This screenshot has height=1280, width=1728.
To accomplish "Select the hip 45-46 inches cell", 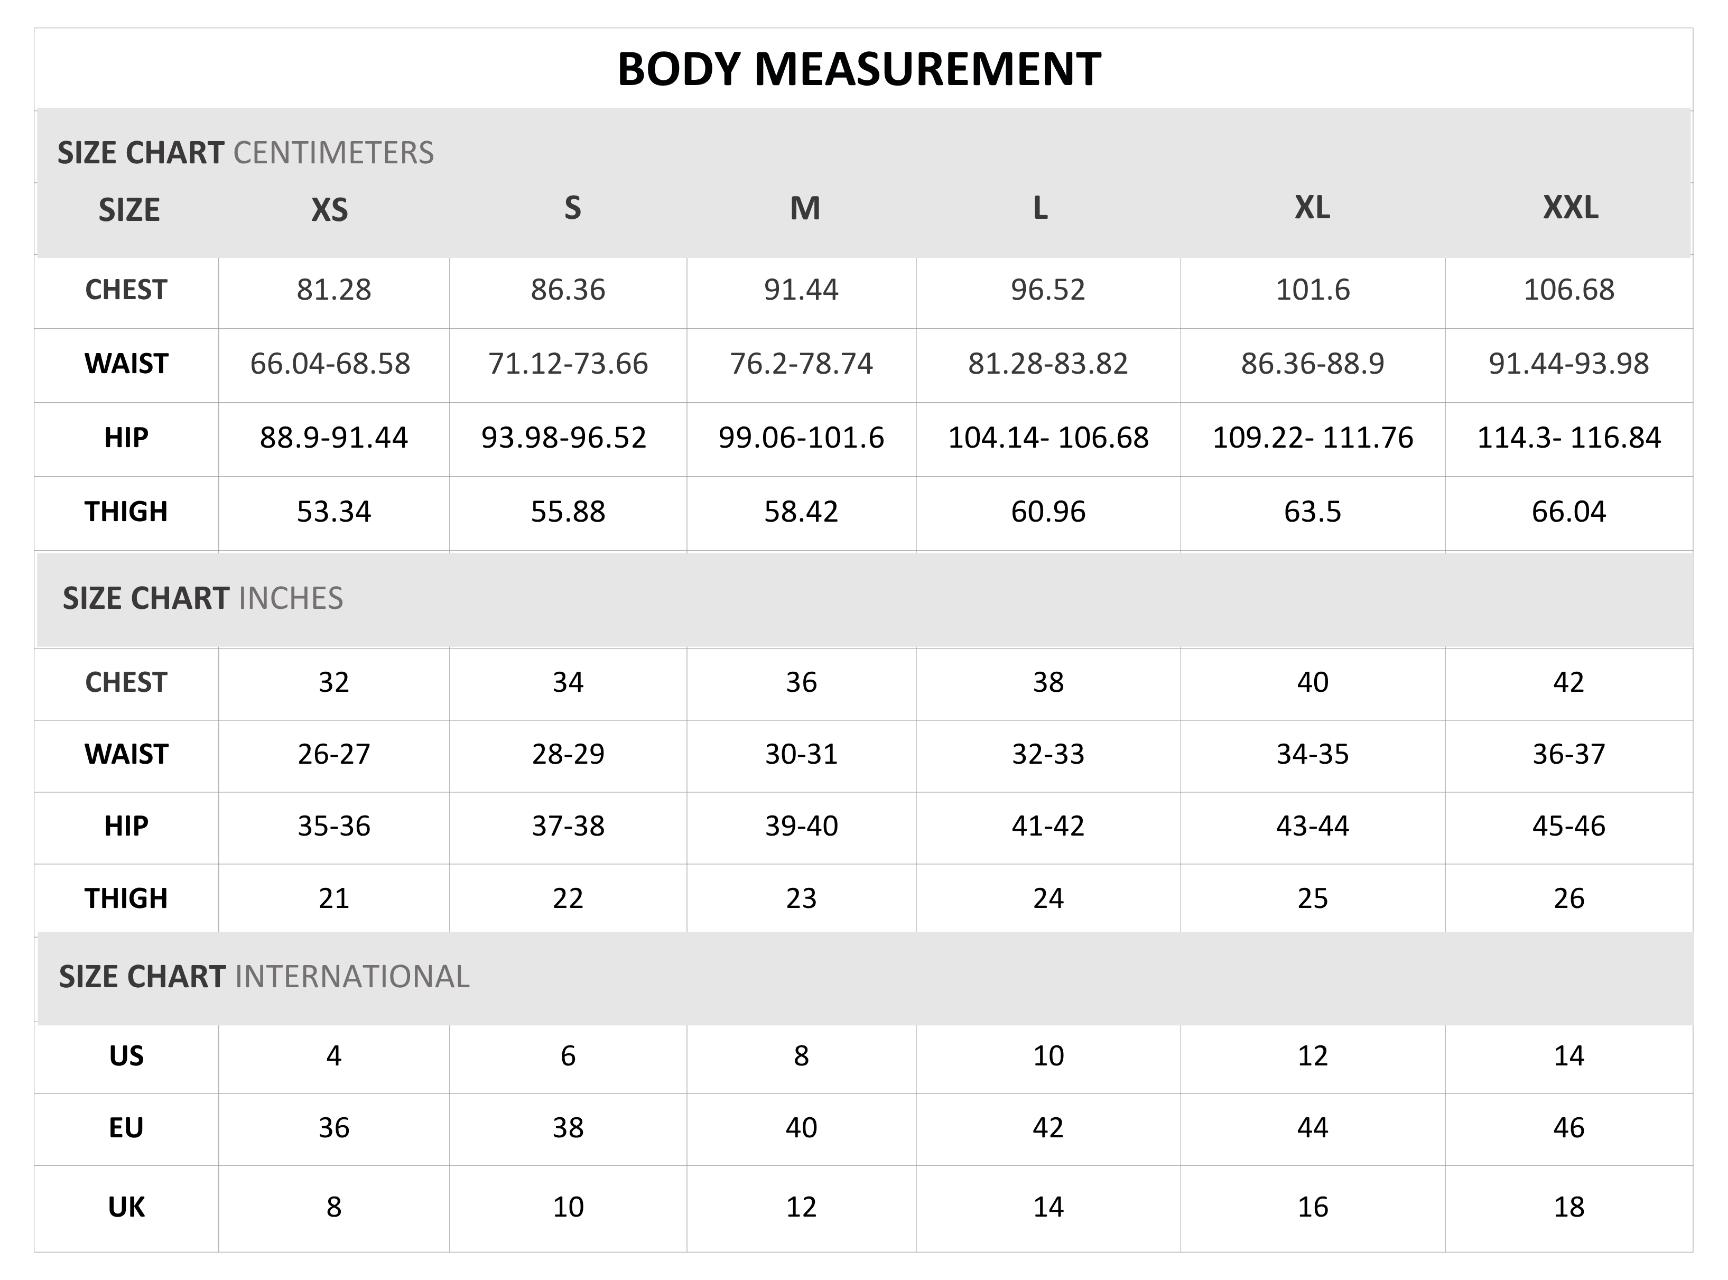I will (1568, 826).
